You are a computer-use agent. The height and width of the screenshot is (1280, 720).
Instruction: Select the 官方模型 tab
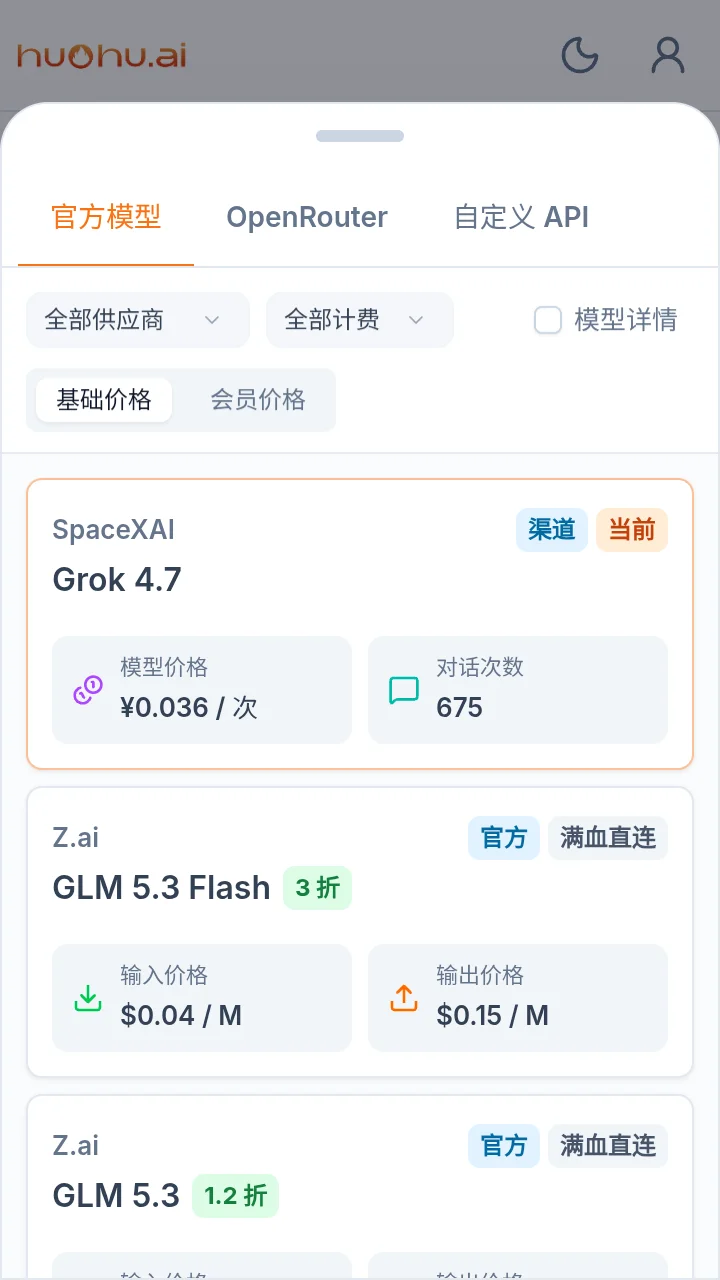(x=106, y=217)
